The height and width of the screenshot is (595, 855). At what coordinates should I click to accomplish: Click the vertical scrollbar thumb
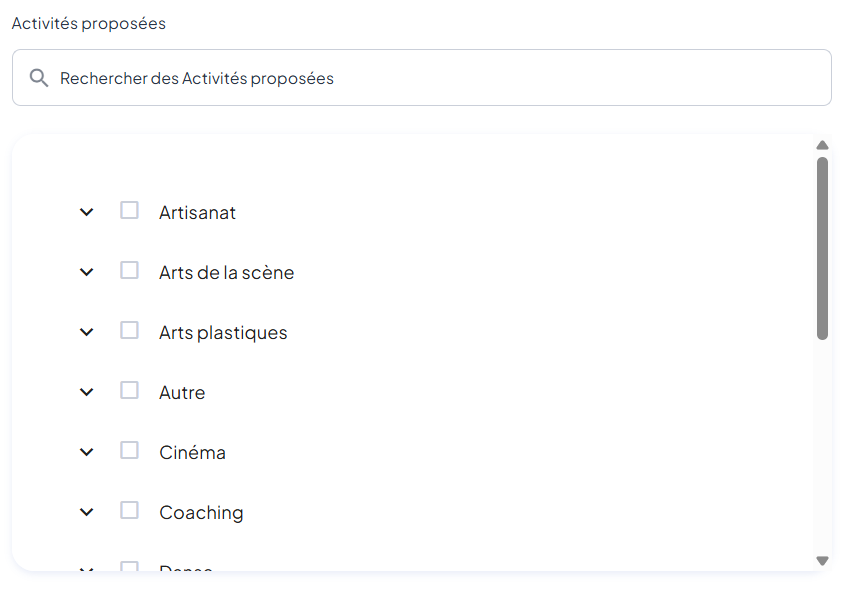click(x=822, y=248)
